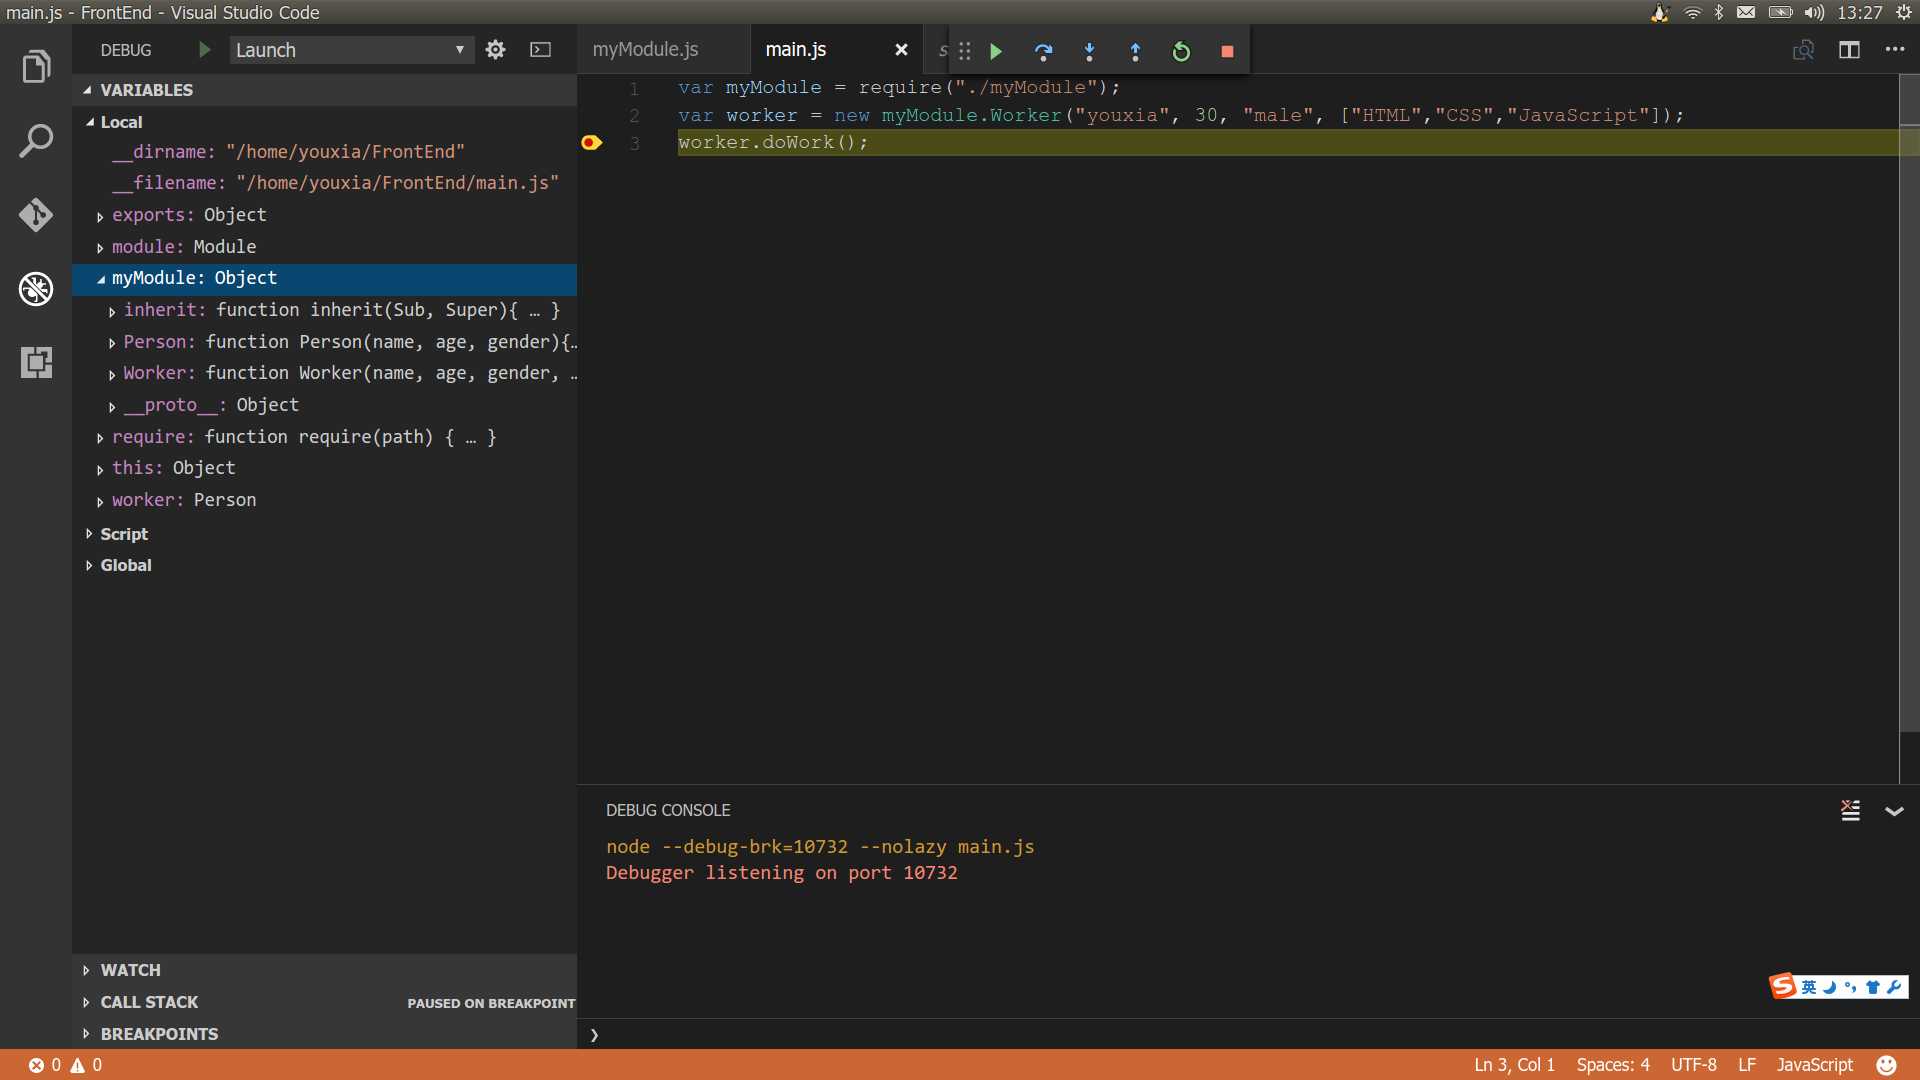Screen dimensions: 1920x1080
Task: Click the debug console input prompt
Action: click(1248, 1035)
